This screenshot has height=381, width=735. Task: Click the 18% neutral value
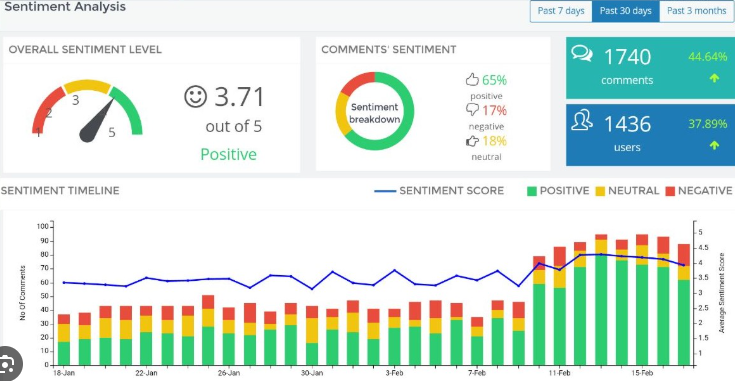pos(495,141)
